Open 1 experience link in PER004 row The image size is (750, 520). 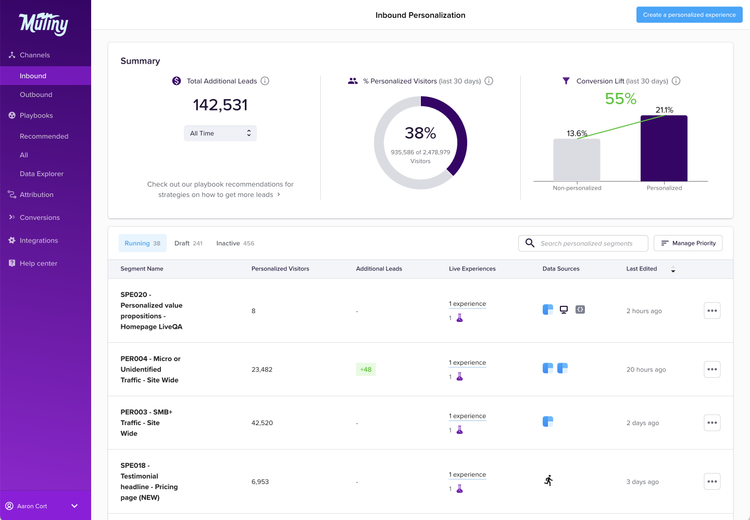tap(467, 363)
